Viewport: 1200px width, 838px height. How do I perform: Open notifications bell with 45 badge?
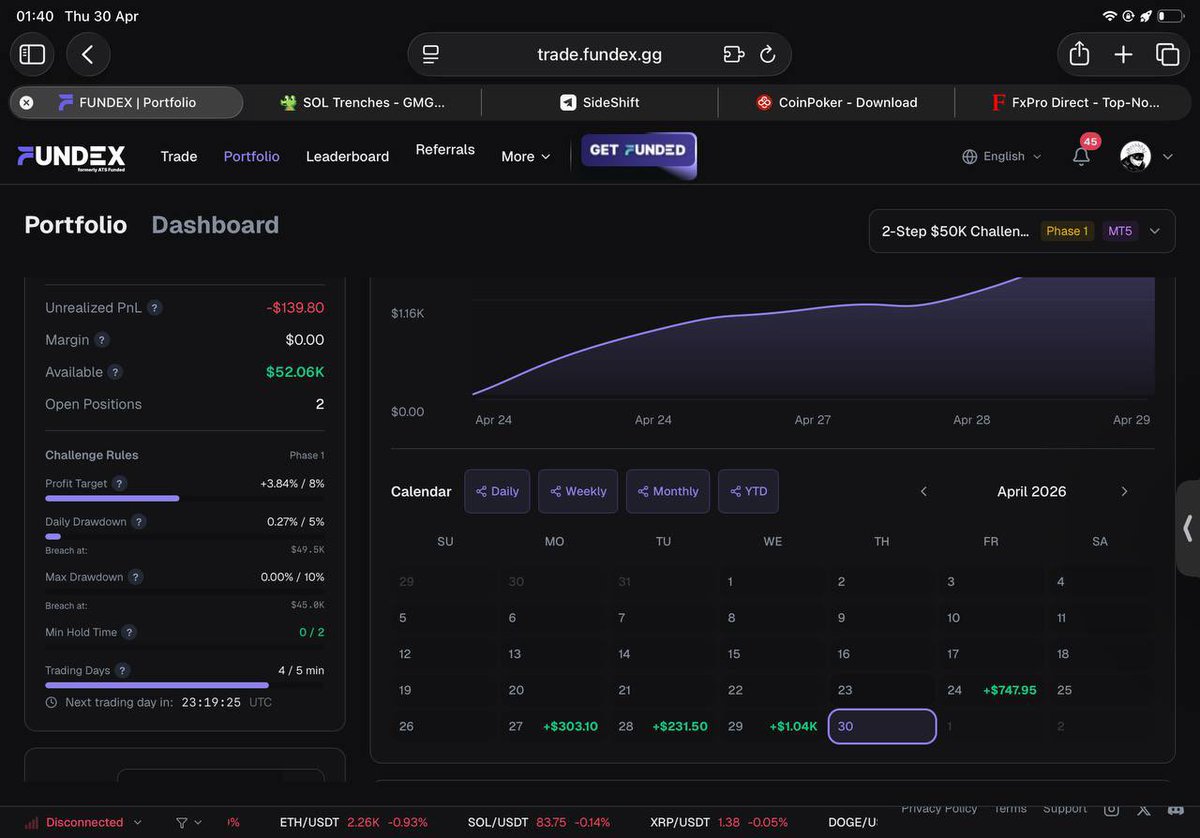[x=1081, y=156]
